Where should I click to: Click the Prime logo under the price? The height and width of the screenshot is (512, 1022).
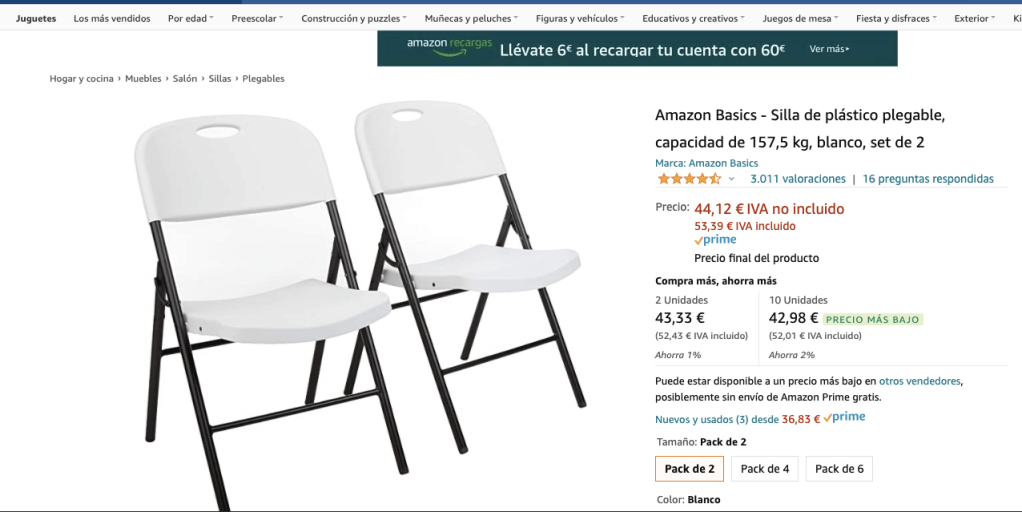pos(715,240)
